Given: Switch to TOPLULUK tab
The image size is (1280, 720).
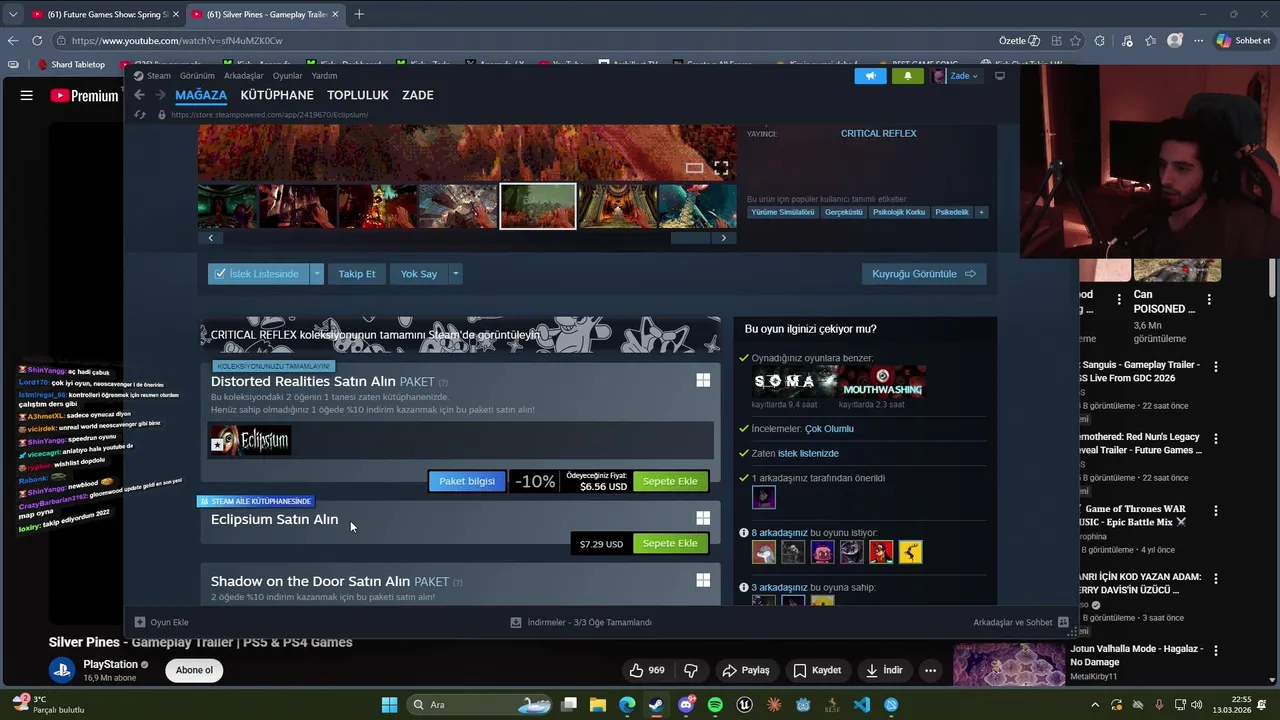Looking at the screenshot, I should [358, 95].
